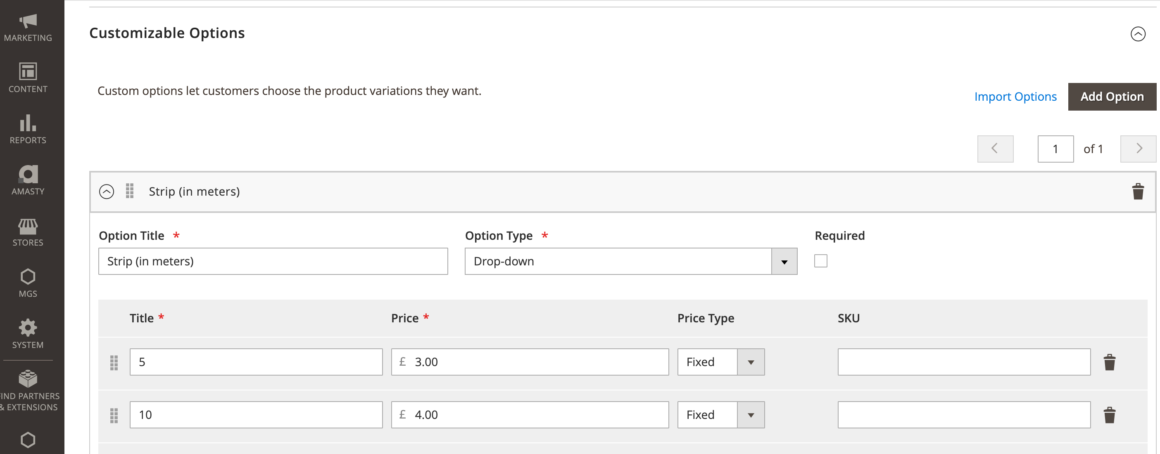Viewport: 1160px width, 454px height.
Task: Delete the Strip (in meters) option
Action: coord(1138,192)
